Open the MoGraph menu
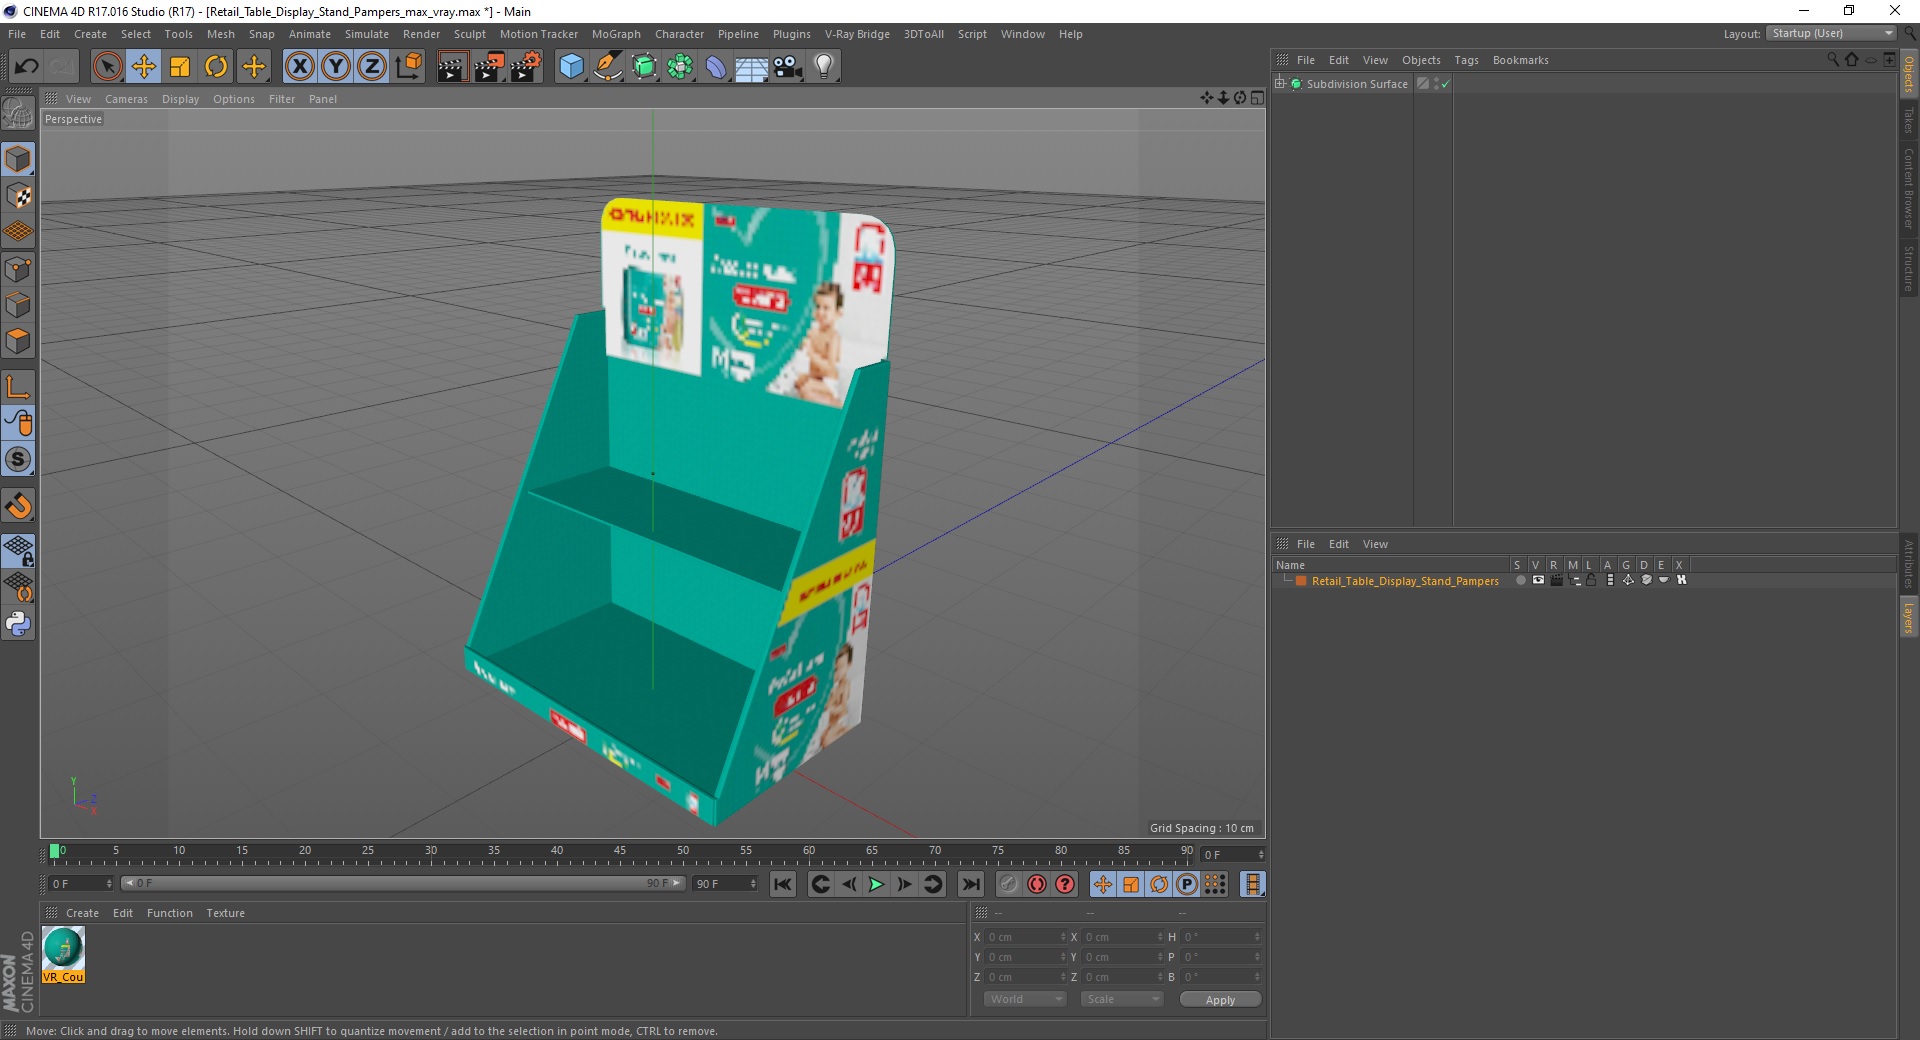Screen dimensions: 1920x1040 point(616,34)
